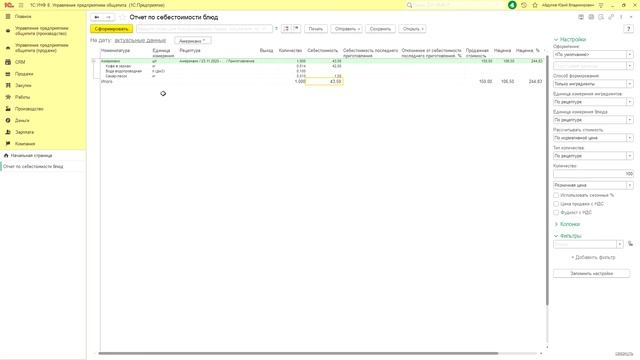Viewport: 640px width, 360px height.
Task: Click the Американо filter tag
Action: tap(192, 41)
